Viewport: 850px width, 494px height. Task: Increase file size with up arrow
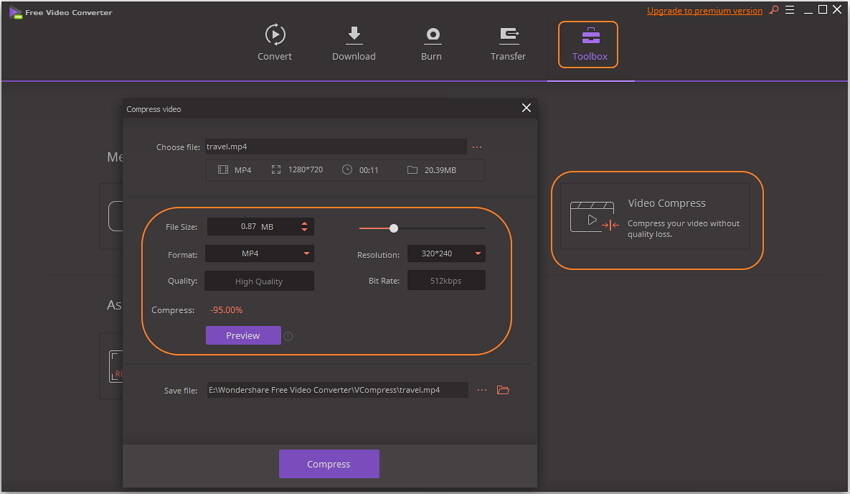[305, 223]
